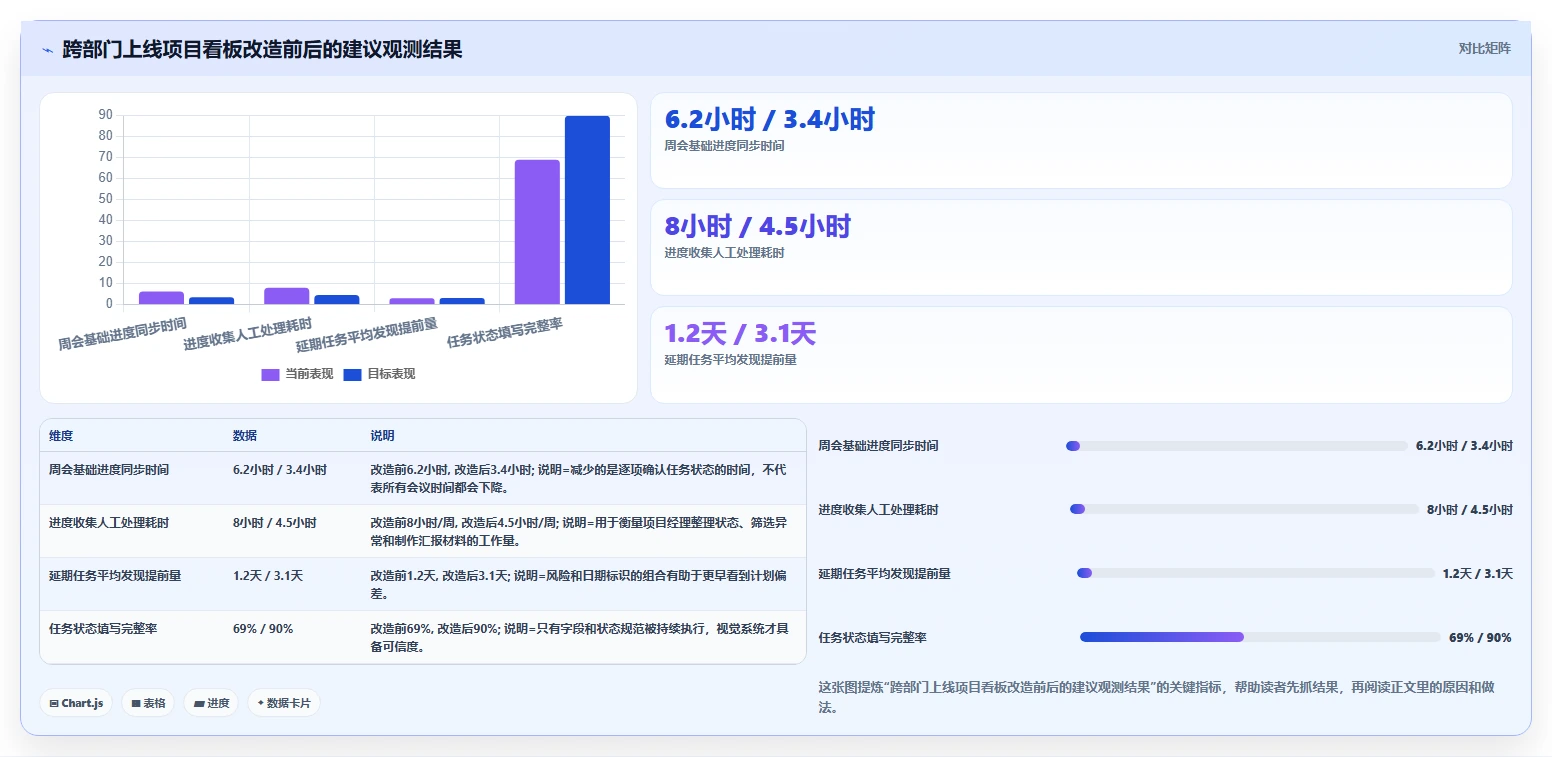Image resolution: width=1552 pixels, height=757 pixels.
Task: Select the 数据卡片 chip
Action: pos(284,703)
